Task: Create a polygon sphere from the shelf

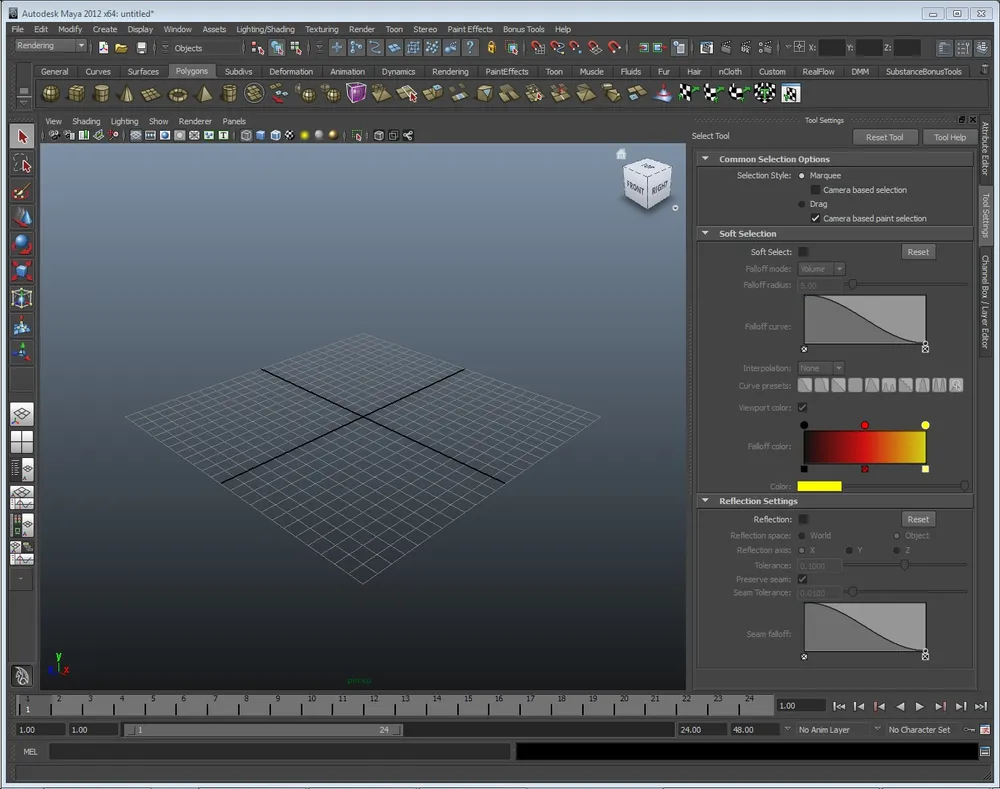Action: tap(50, 93)
